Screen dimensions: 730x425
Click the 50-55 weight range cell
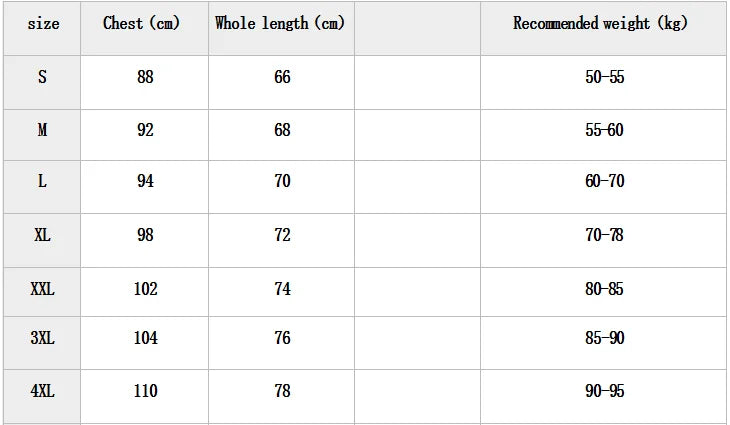604,77
